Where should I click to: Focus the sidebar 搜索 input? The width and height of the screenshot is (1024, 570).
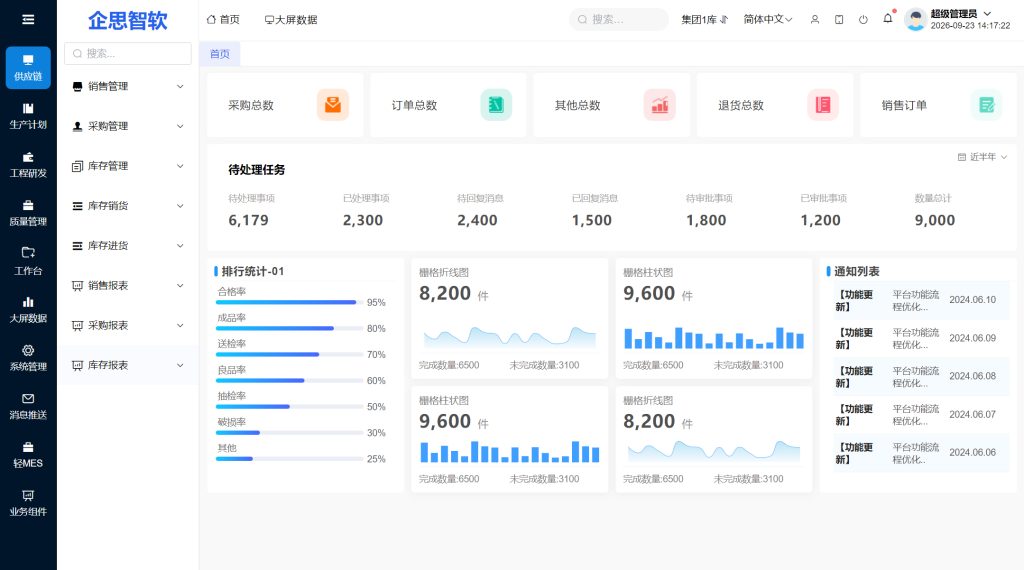pos(128,54)
